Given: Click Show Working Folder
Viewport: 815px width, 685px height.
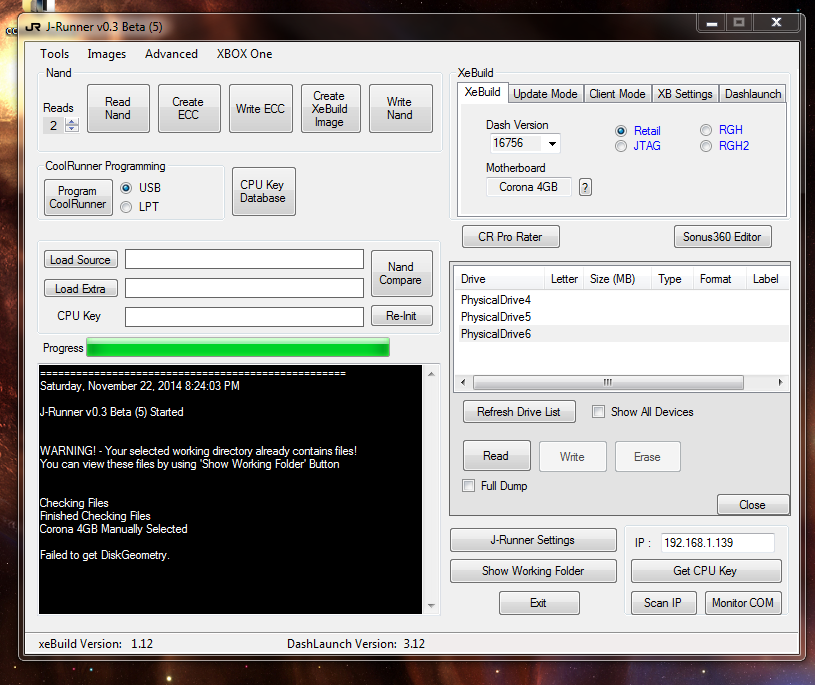Looking at the screenshot, I should [x=533, y=571].
